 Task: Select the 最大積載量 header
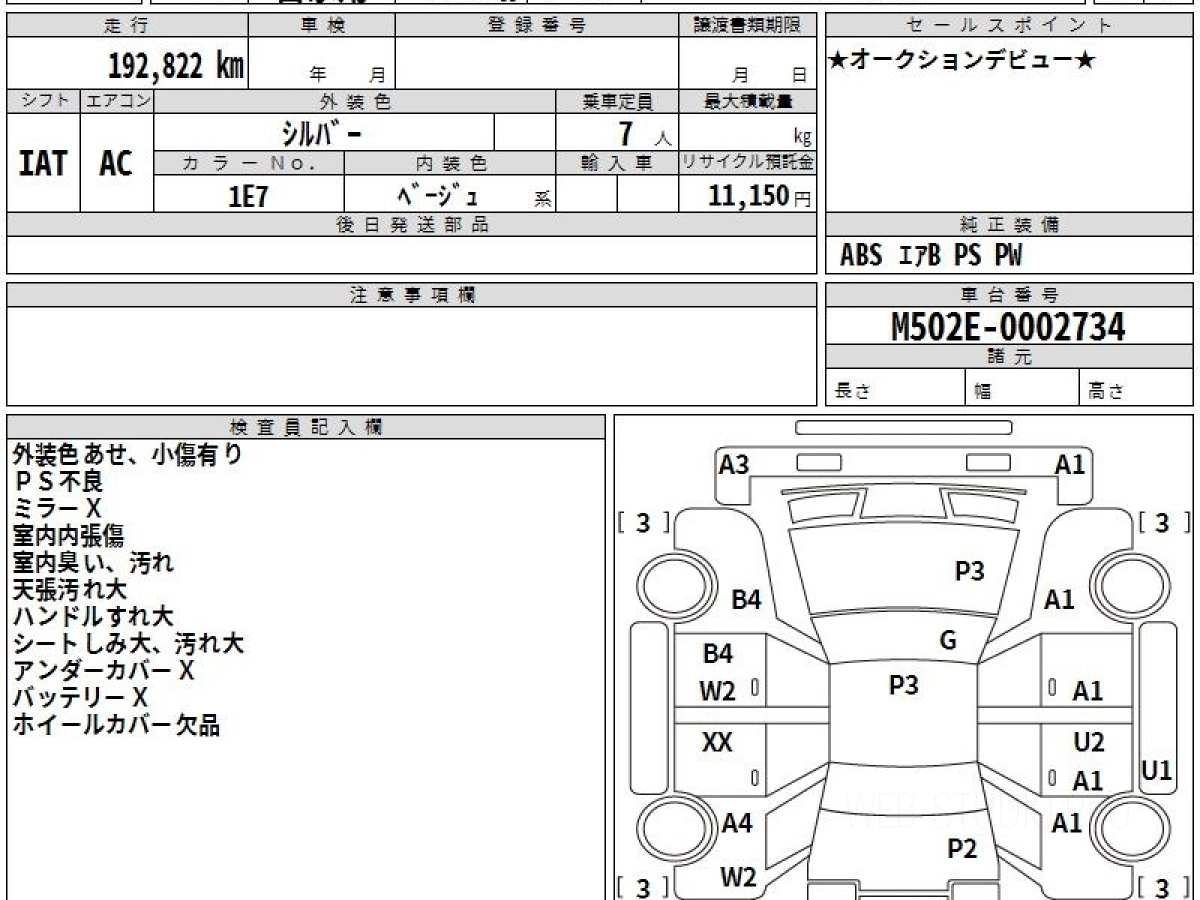pos(747,101)
